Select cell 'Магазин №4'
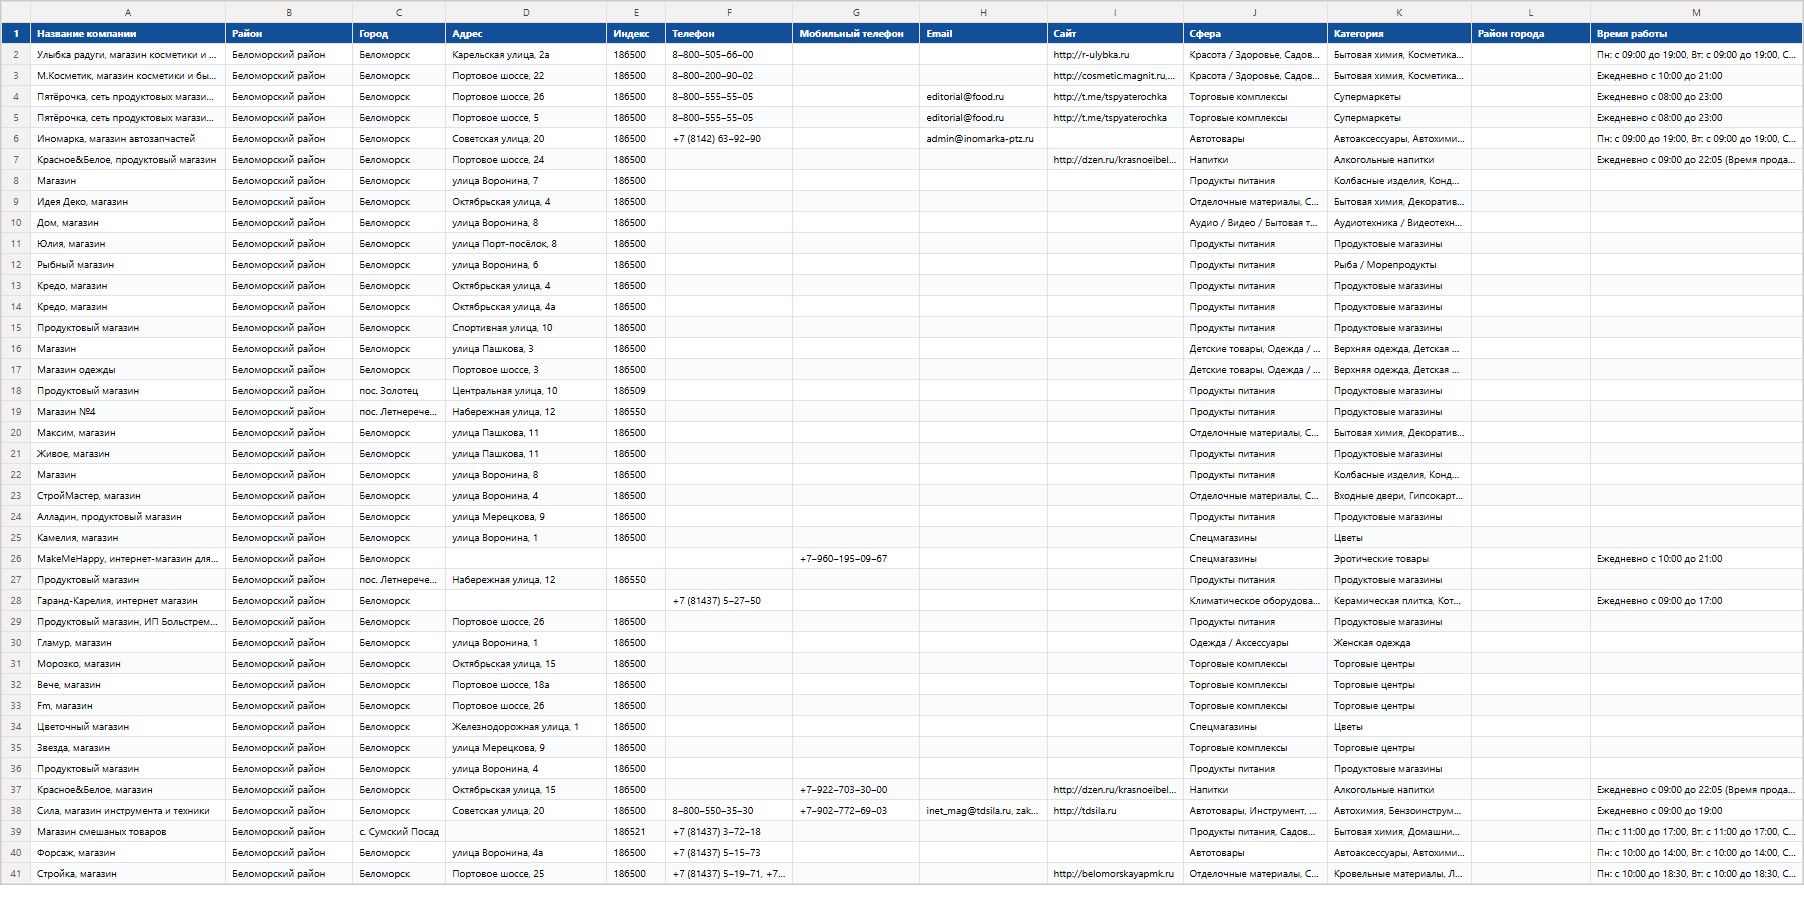This screenshot has width=1804, height=902. pyautogui.click(x=128, y=412)
